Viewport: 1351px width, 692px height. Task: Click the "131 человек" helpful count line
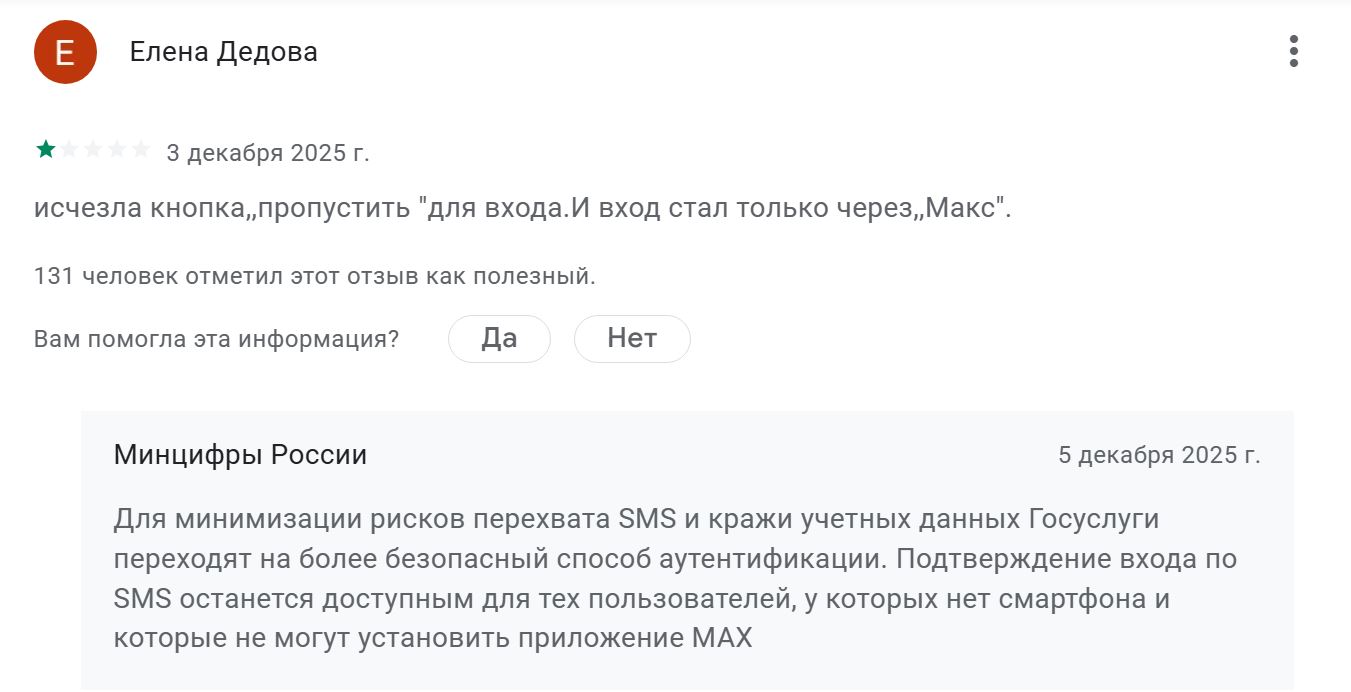click(x=314, y=276)
